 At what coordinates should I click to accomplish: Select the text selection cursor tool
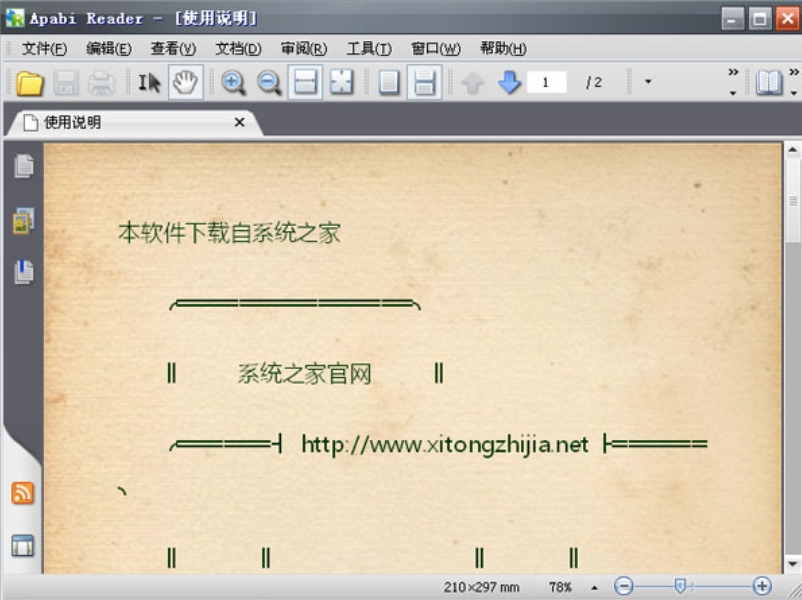coord(149,82)
